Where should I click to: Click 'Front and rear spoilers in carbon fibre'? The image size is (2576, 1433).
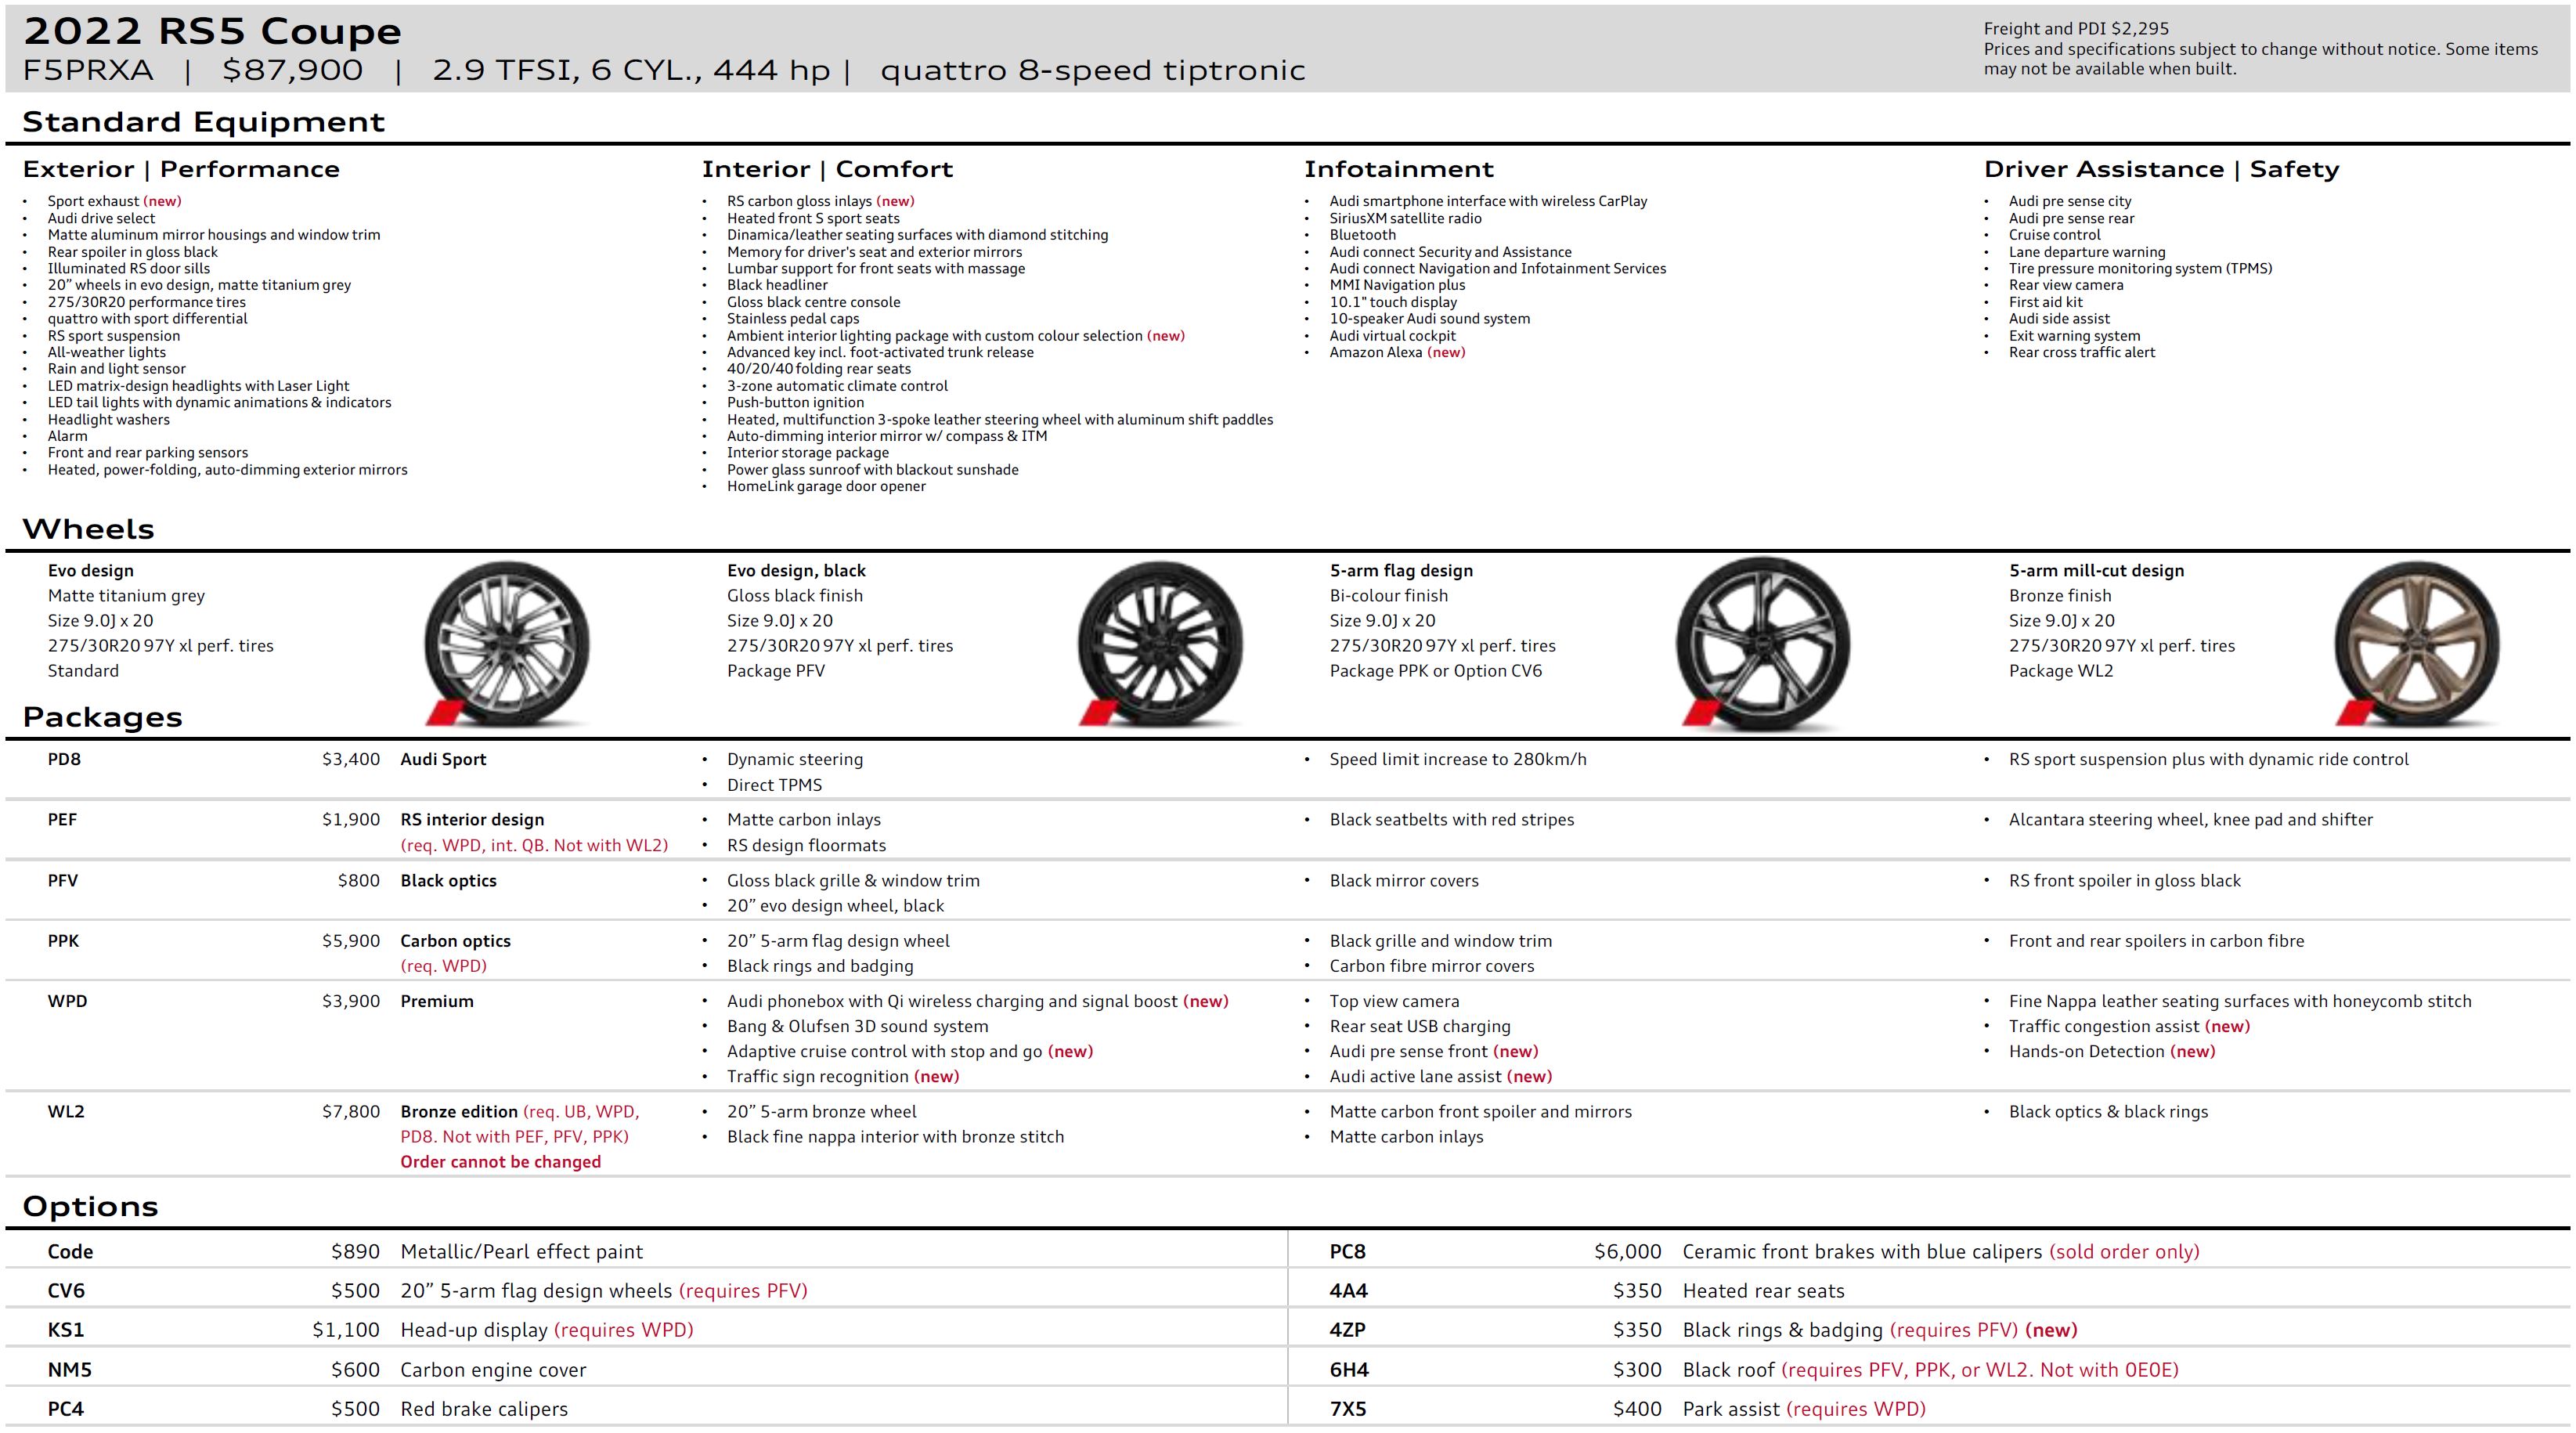(x=2156, y=941)
